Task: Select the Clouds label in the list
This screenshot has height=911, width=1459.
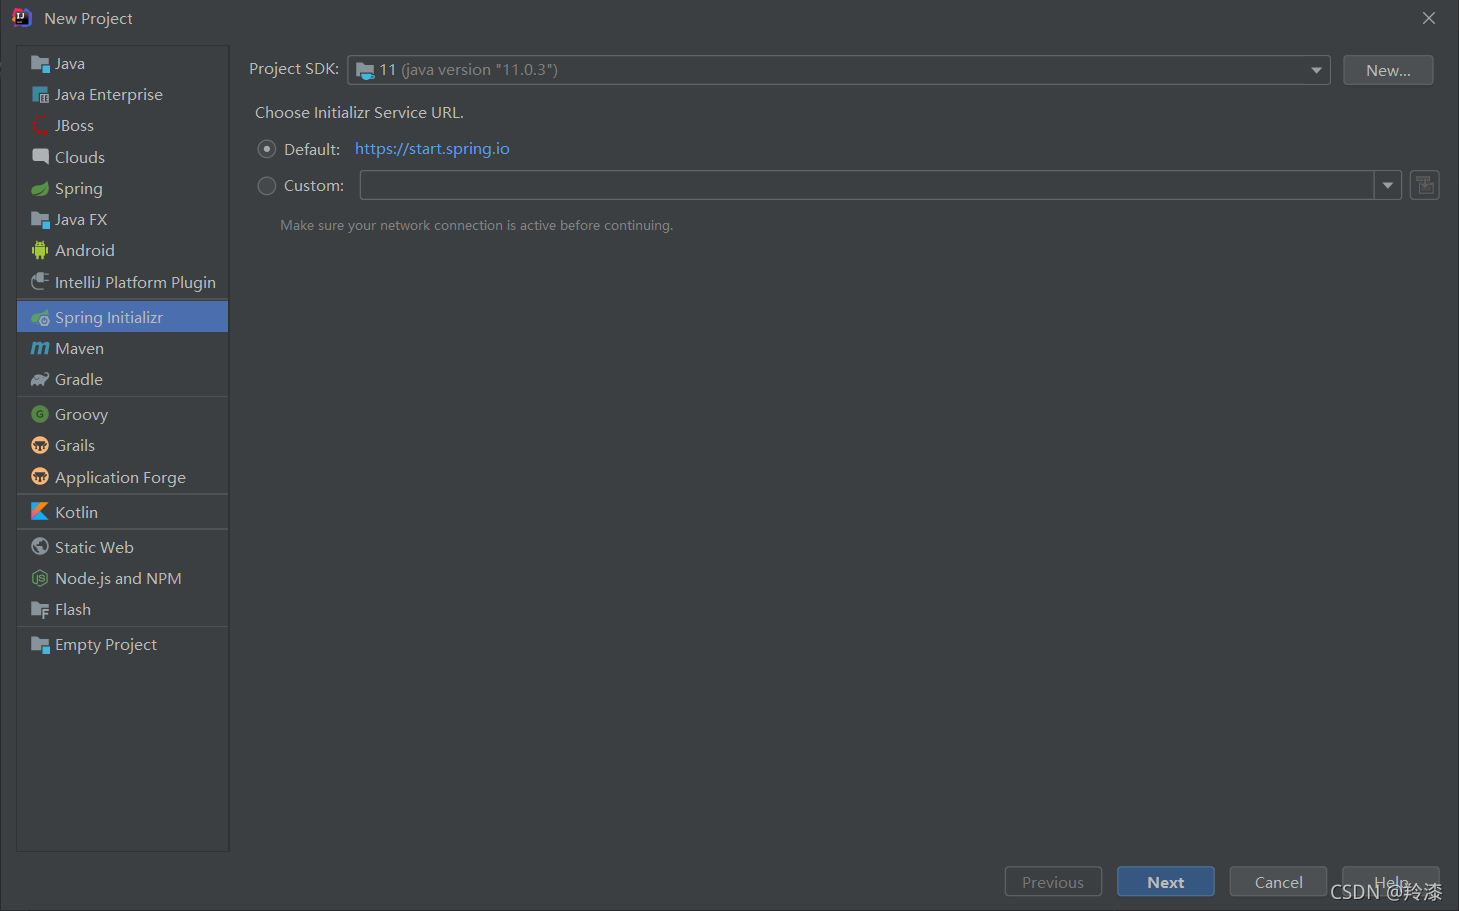Action: pos(80,158)
